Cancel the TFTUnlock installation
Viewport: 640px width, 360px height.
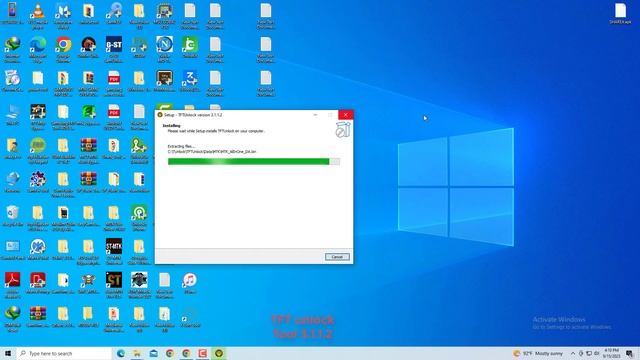[x=337, y=257]
